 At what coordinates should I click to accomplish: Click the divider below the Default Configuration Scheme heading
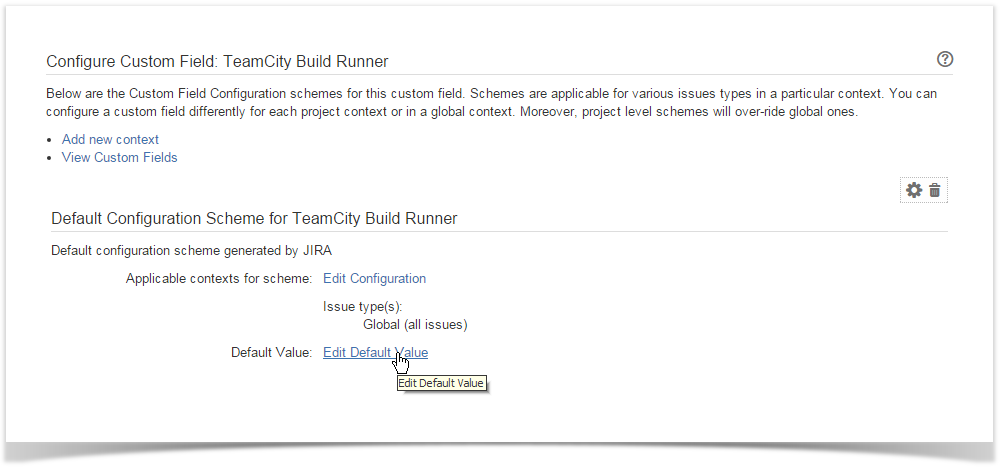[500, 232]
